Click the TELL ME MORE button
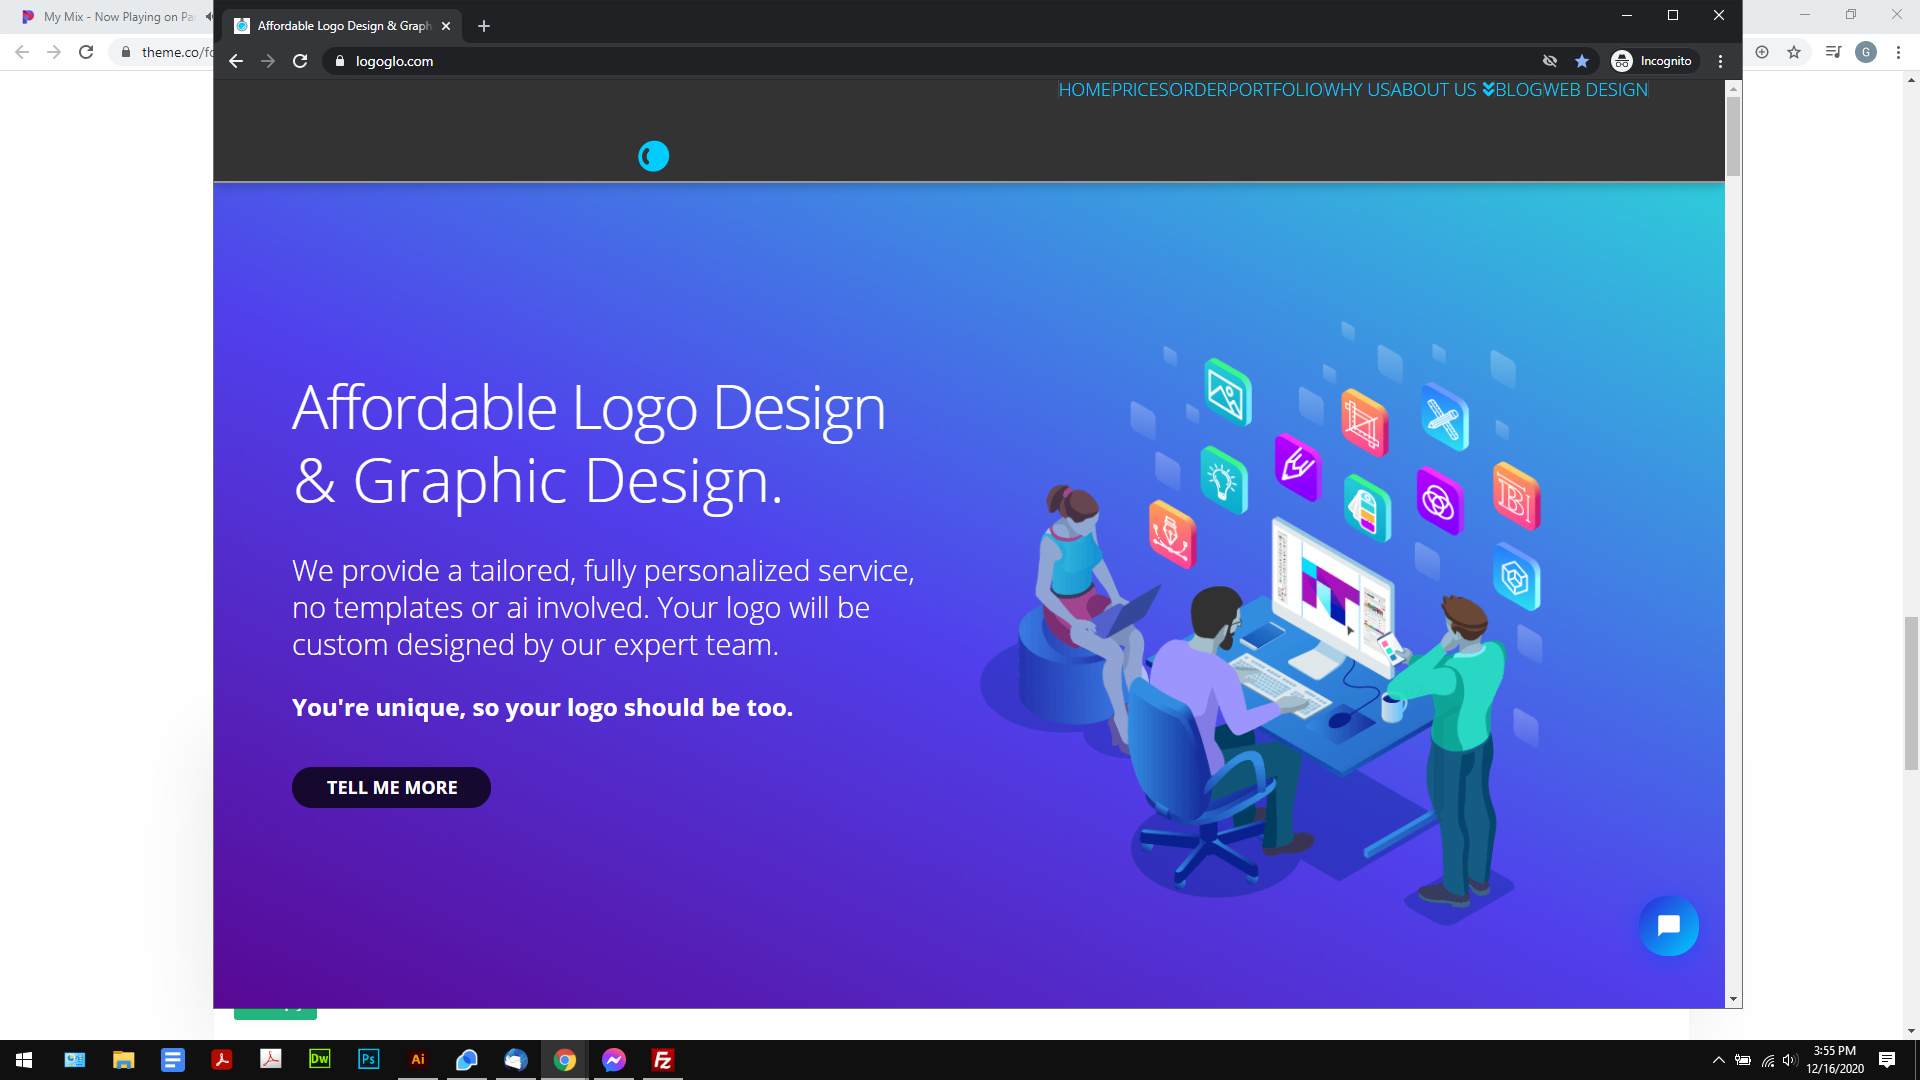This screenshot has width=1920, height=1080. coord(391,788)
